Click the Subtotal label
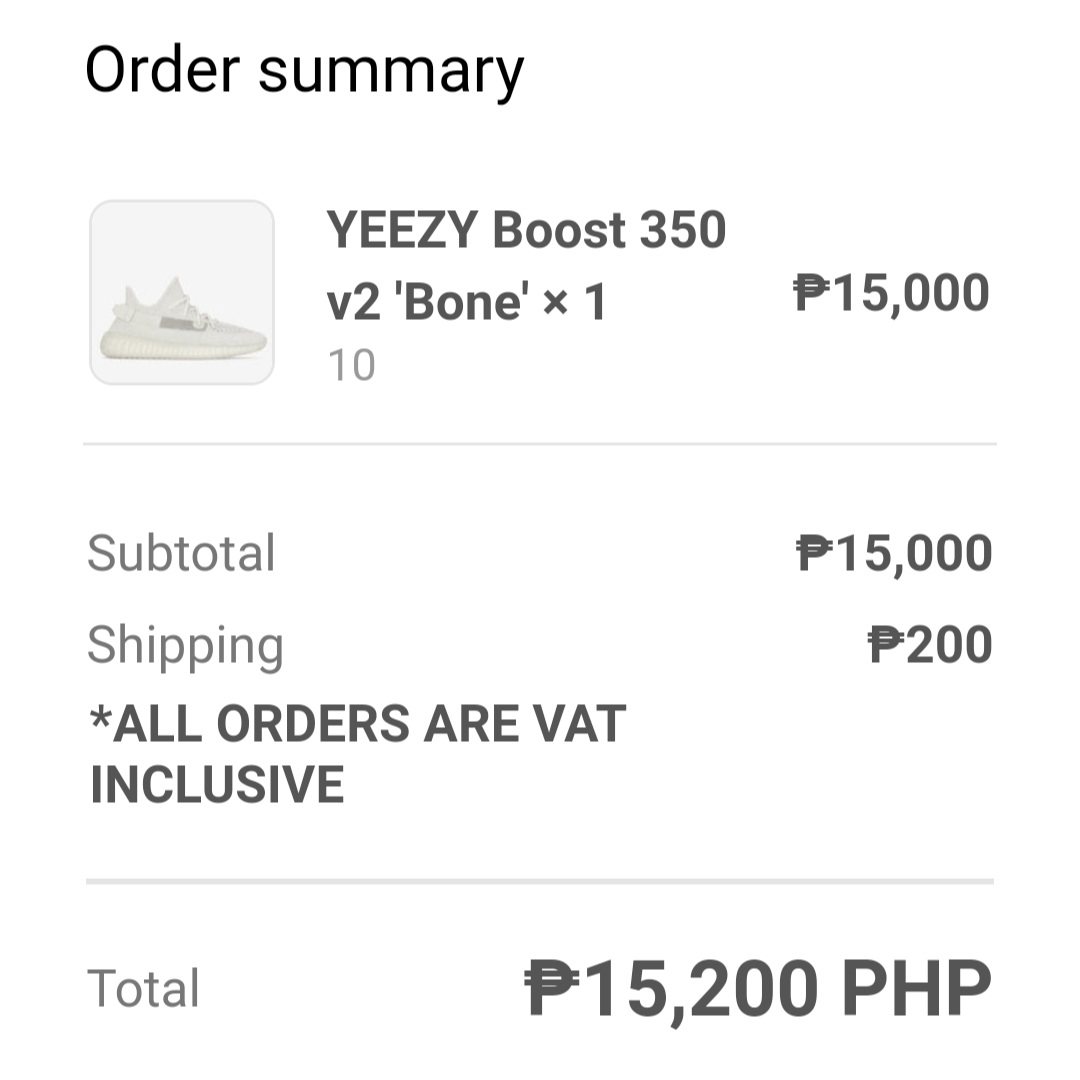This screenshot has height=1080, width=1080. pyautogui.click(x=181, y=553)
